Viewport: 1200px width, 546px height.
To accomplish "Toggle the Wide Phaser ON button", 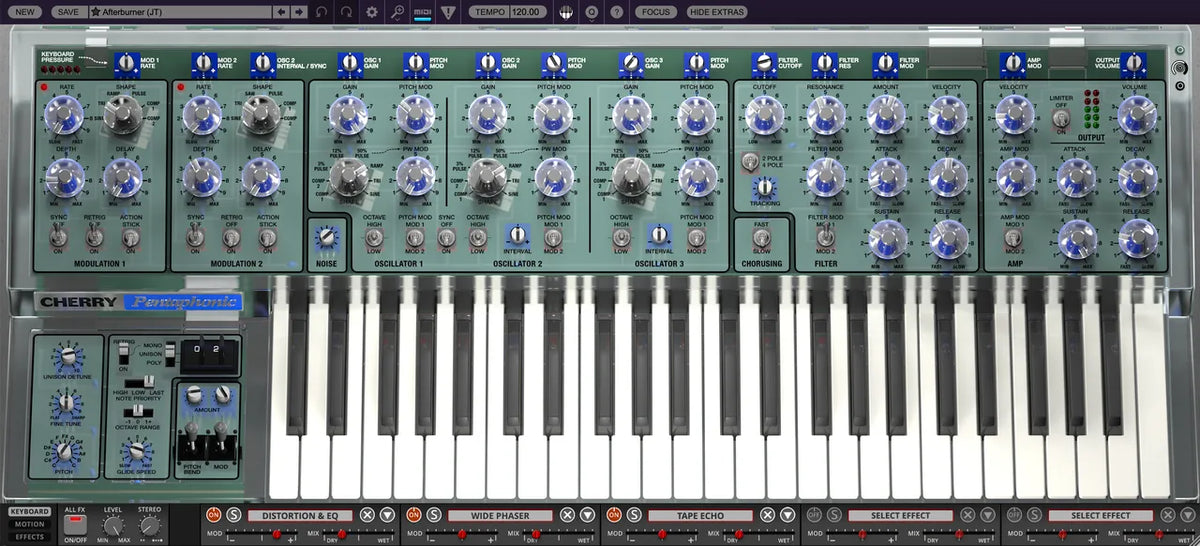I will coord(413,515).
